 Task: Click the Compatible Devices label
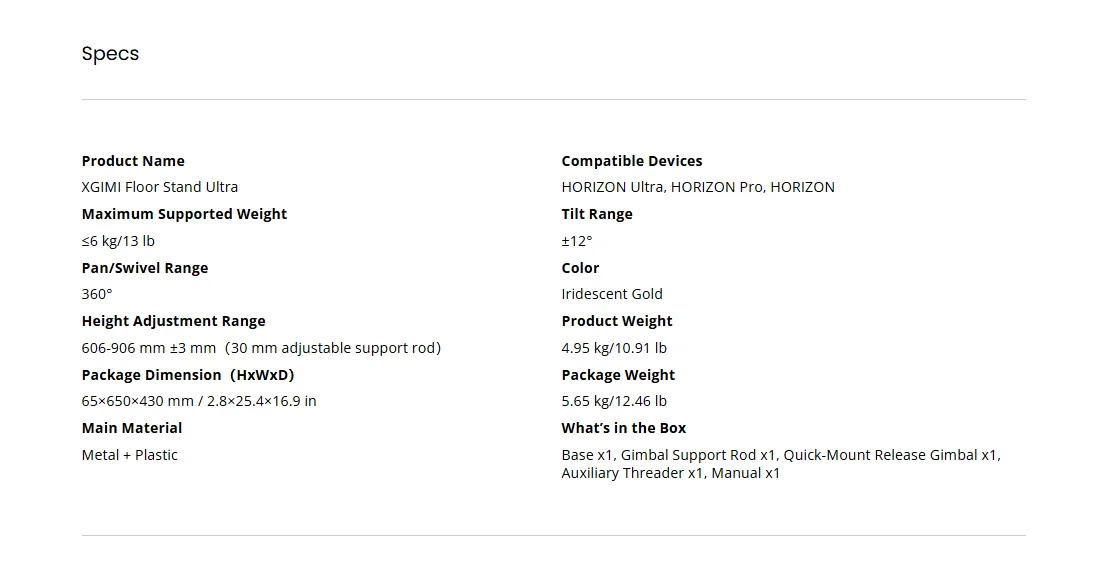click(x=632, y=161)
